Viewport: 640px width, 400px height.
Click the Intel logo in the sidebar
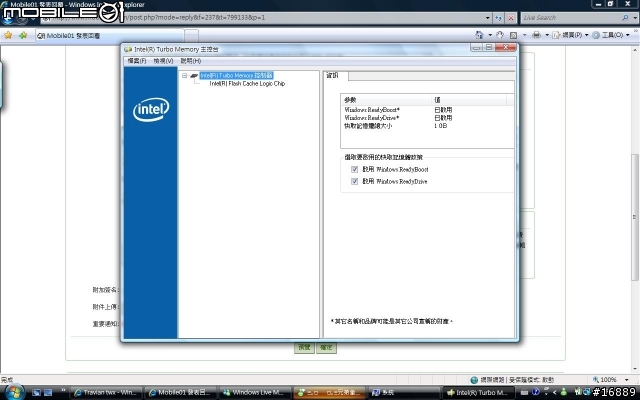[x=151, y=109]
